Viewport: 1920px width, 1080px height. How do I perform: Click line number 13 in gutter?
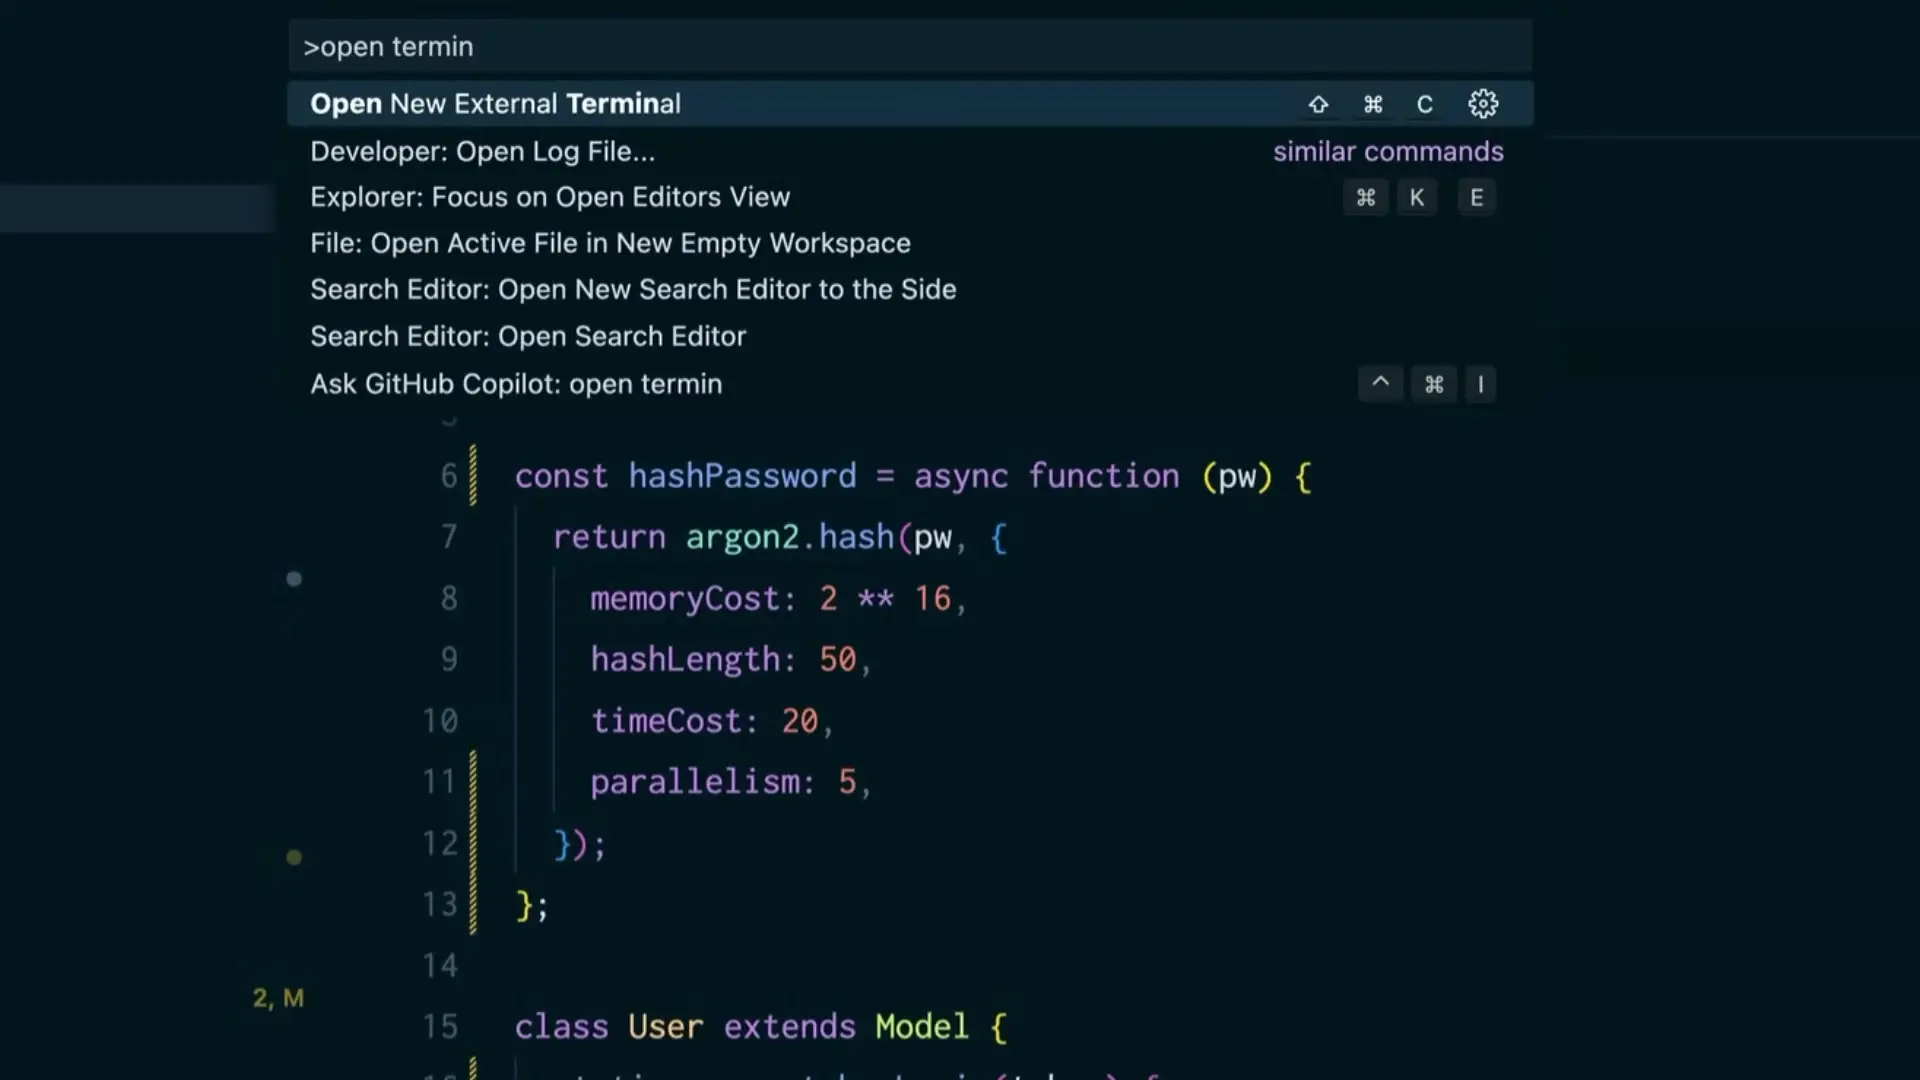point(440,904)
